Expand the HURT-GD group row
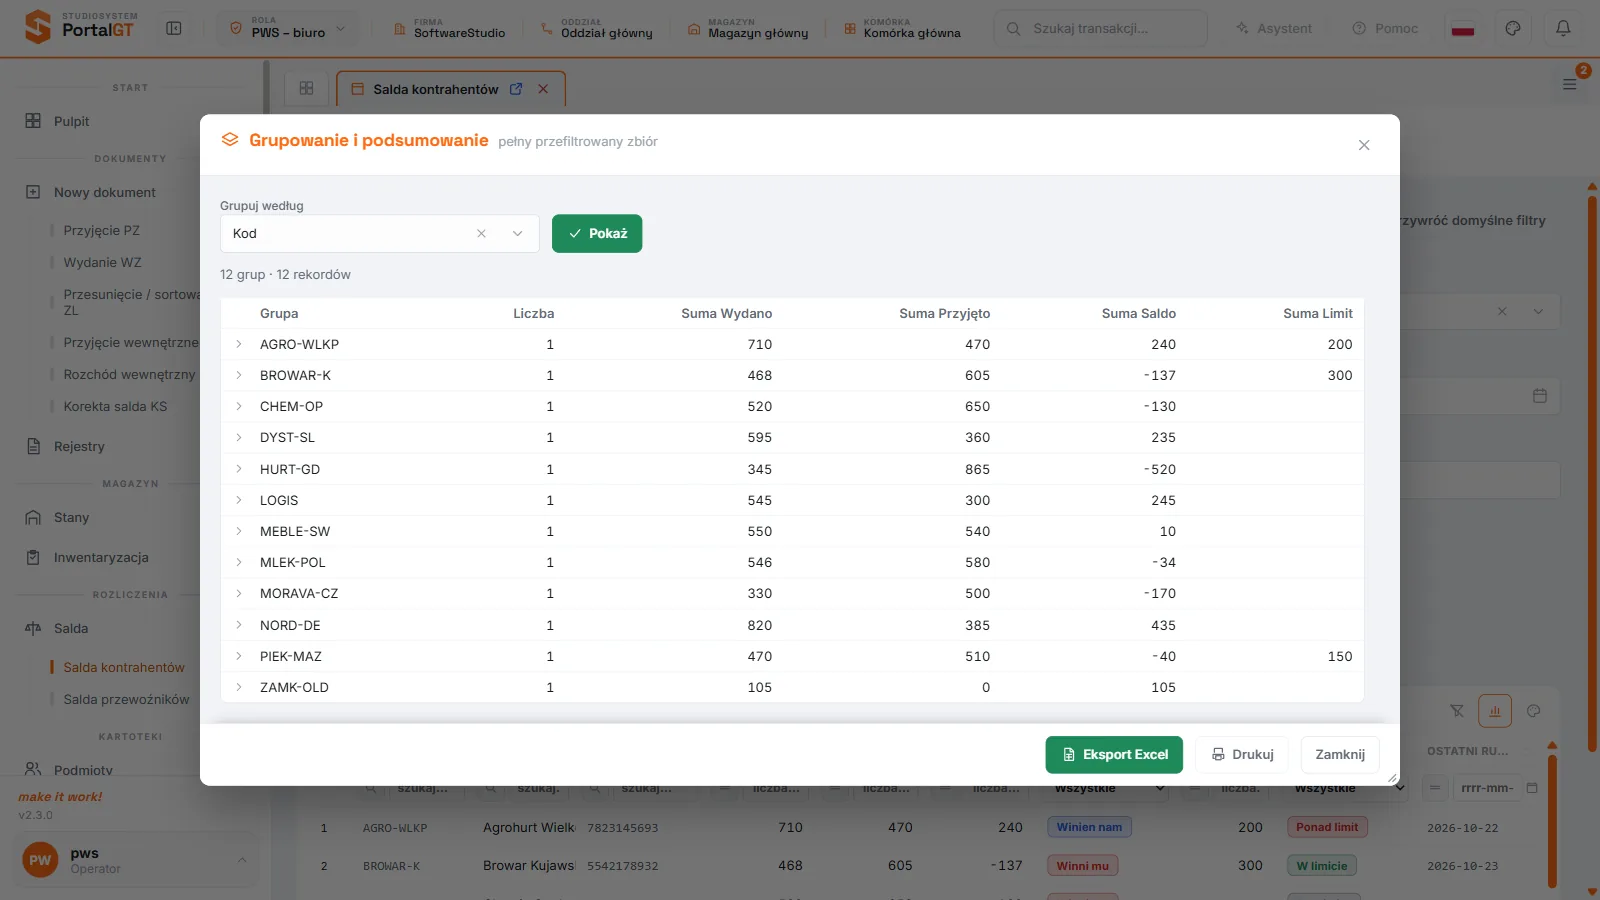The width and height of the screenshot is (1600, 900). [x=239, y=469]
